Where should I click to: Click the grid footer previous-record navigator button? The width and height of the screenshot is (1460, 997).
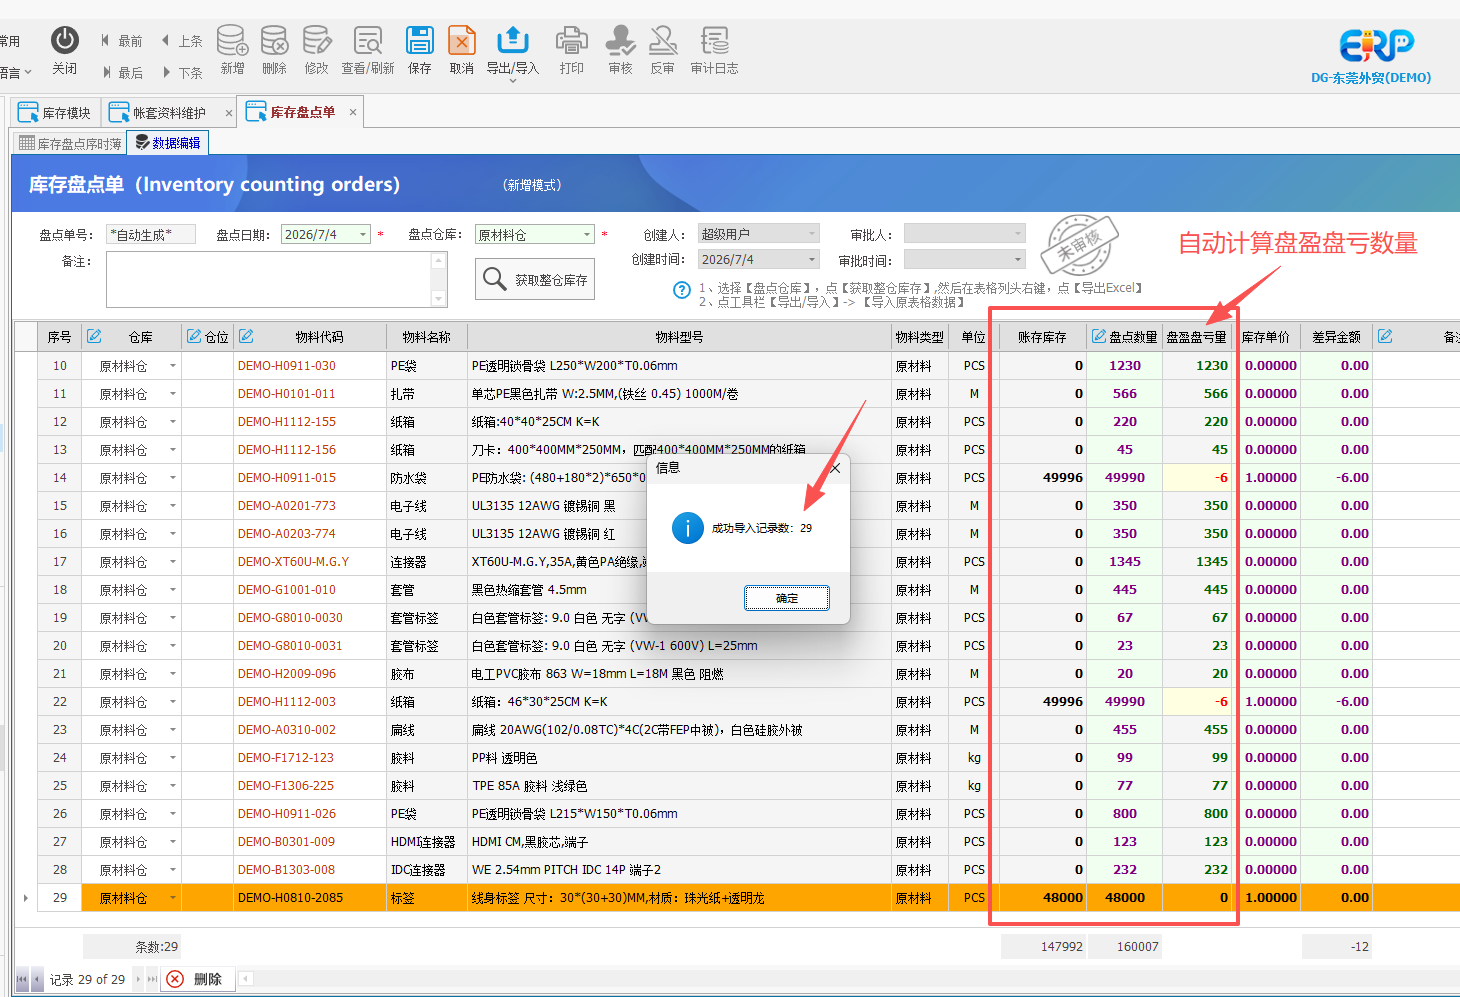coord(37,979)
